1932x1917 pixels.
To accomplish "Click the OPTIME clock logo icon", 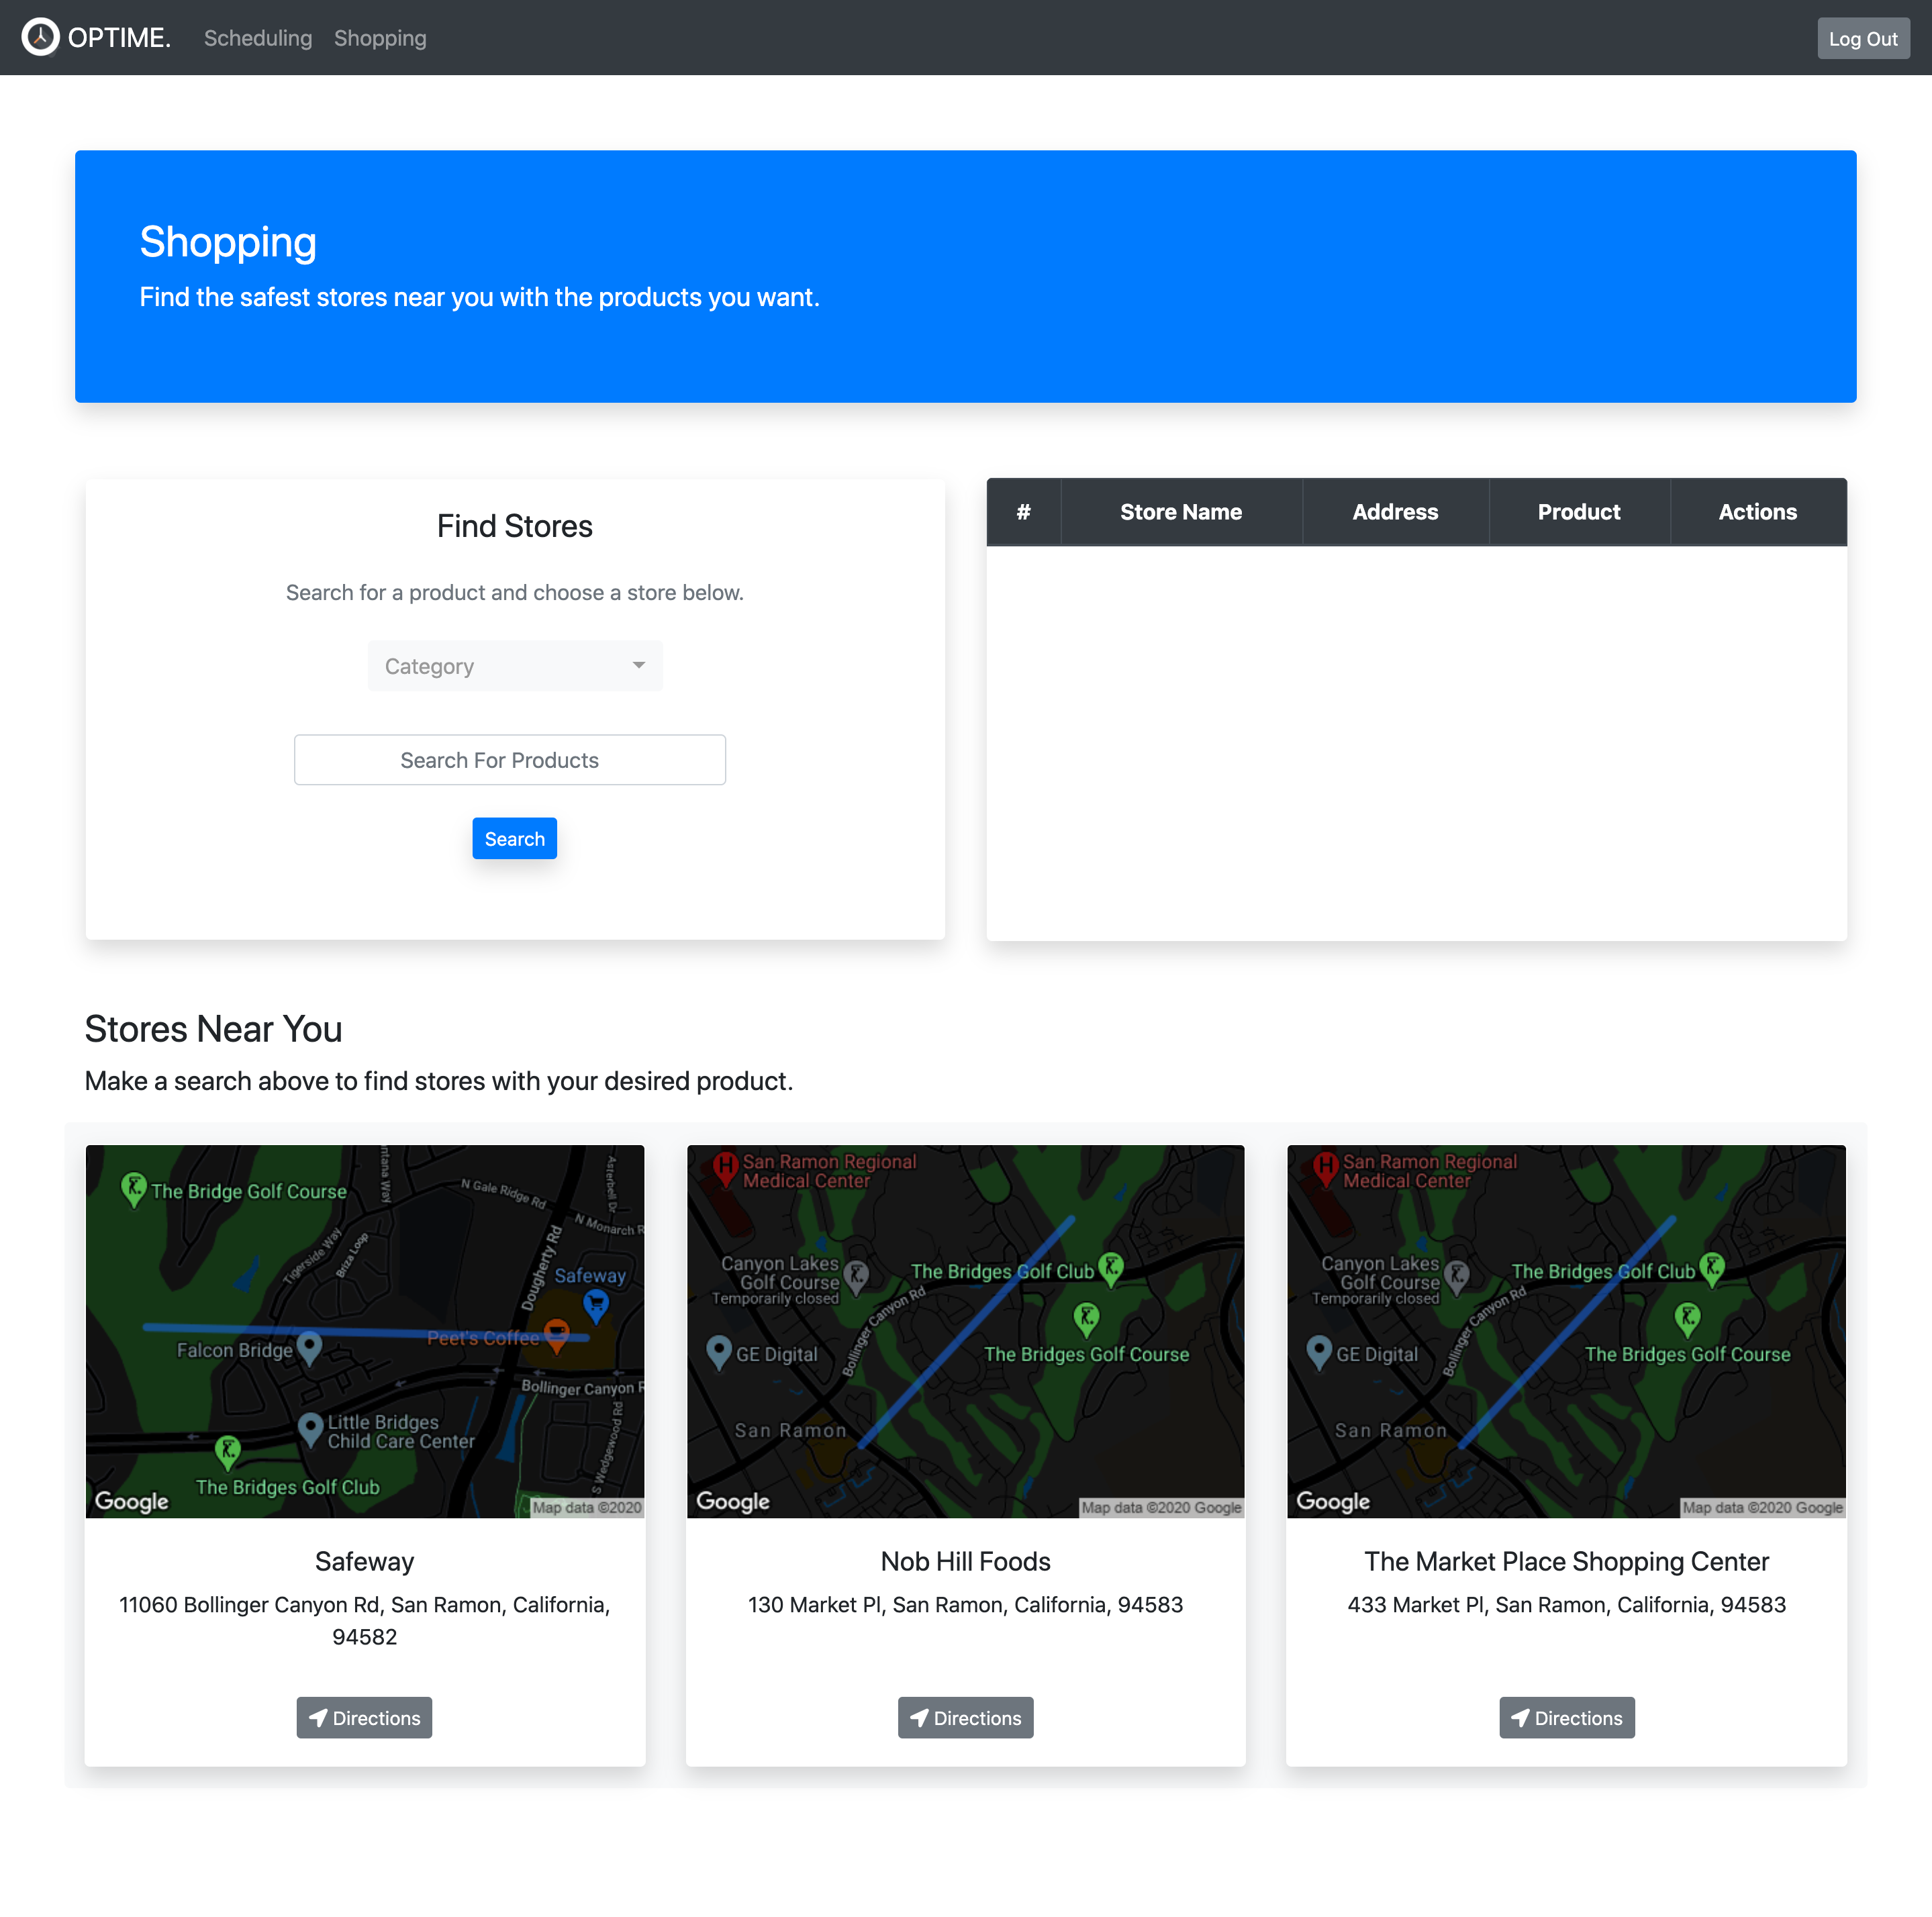I will 40,37.
